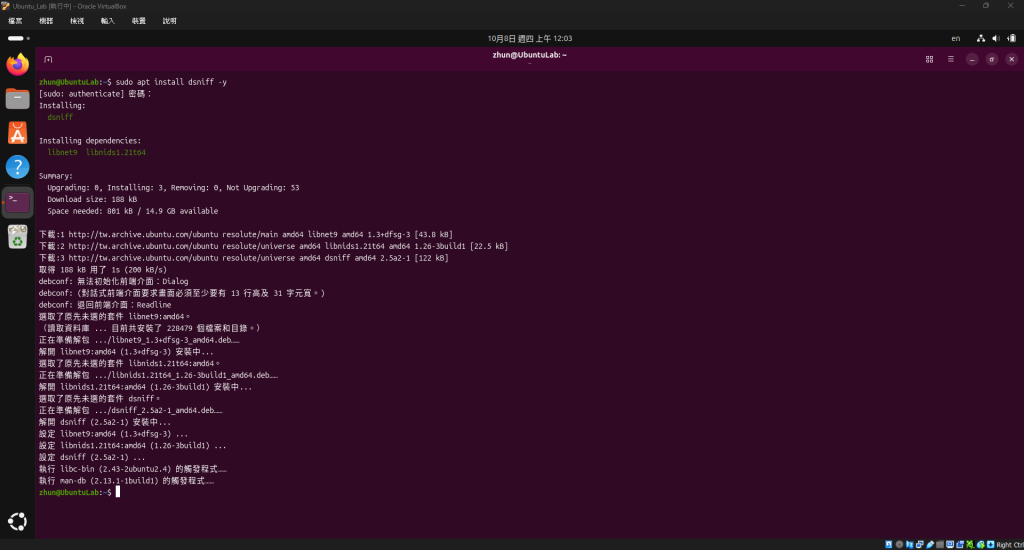This screenshot has height=550, width=1024.
Task: Click the VirtualBox display status icon
Action: 950,544
